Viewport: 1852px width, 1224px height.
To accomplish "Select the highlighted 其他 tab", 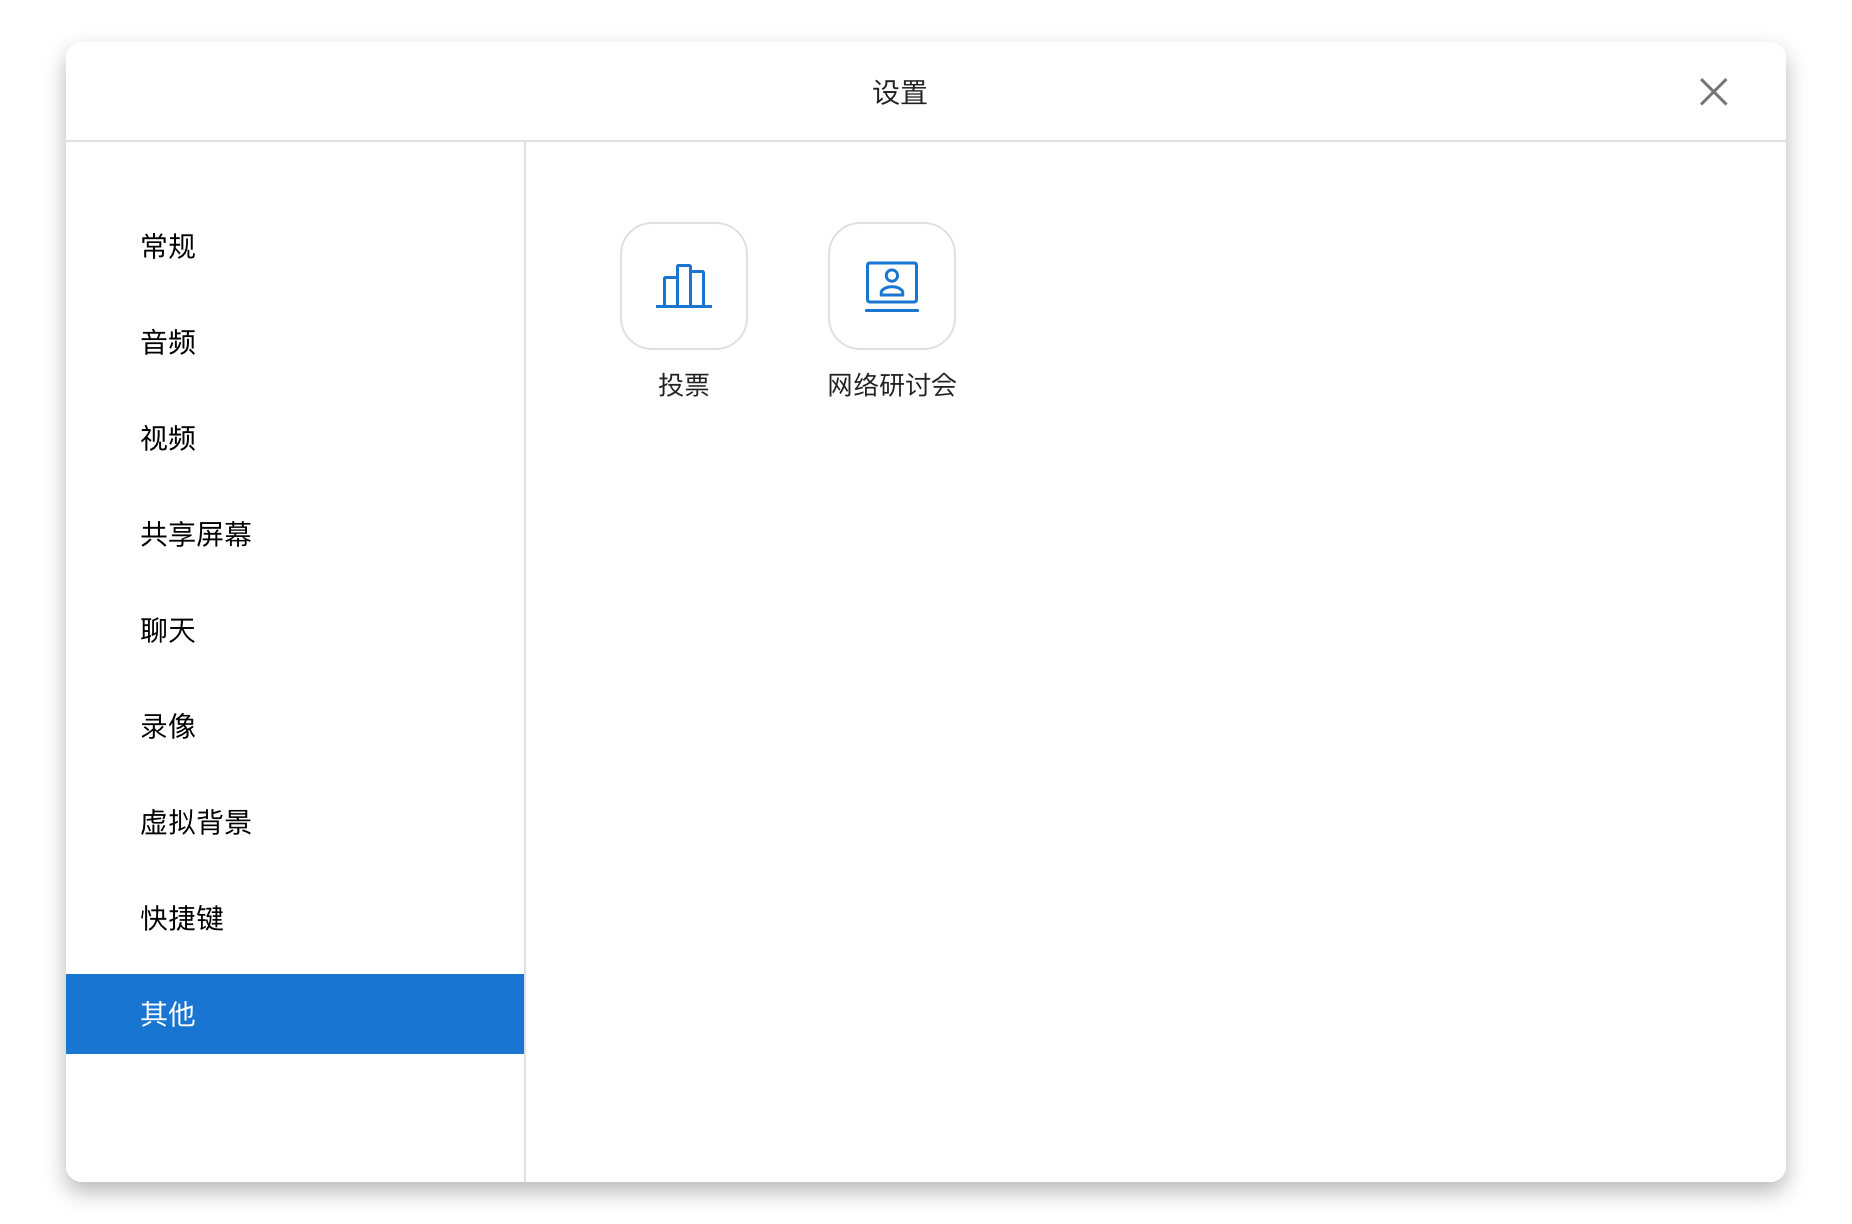I will (x=295, y=1014).
